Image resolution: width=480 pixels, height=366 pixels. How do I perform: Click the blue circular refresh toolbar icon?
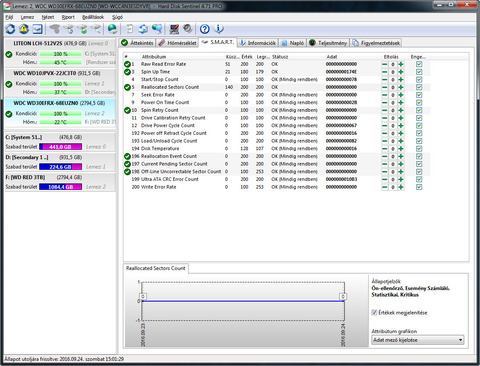pyautogui.click(x=10, y=29)
